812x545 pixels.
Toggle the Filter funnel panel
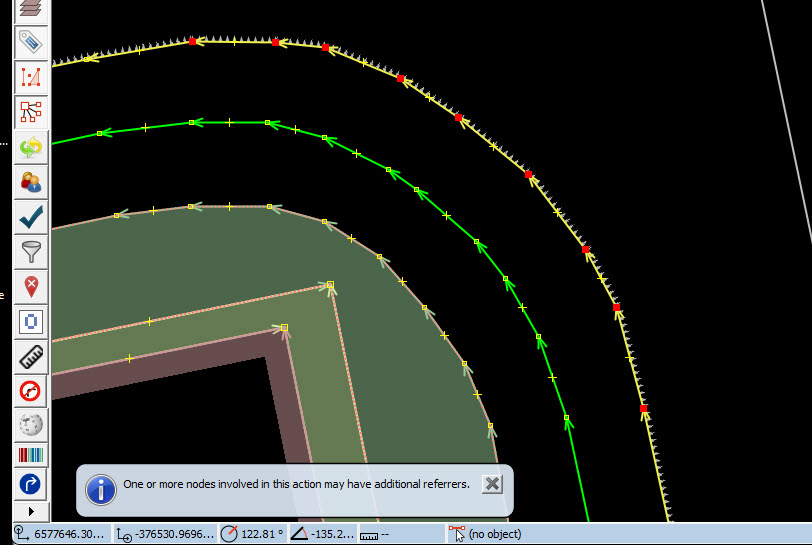(x=31, y=252)
